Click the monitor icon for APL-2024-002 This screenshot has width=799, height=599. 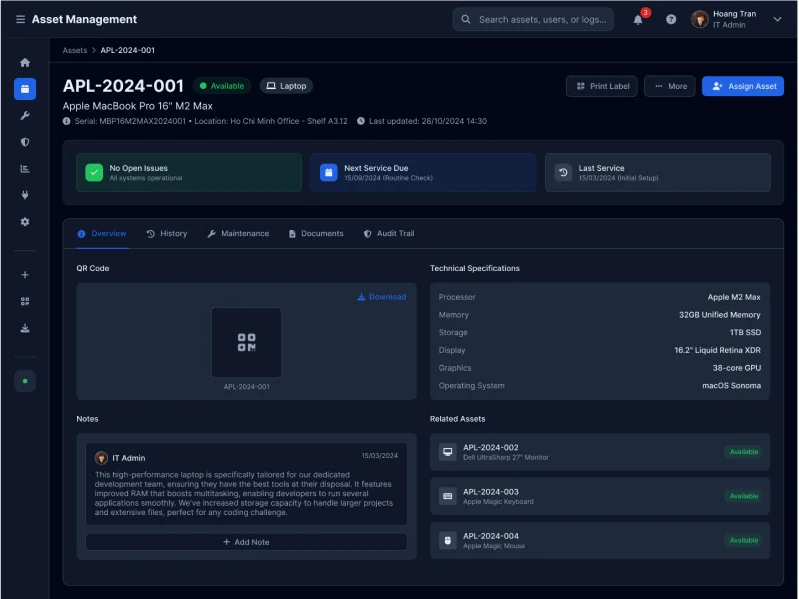tap(448, 452)
